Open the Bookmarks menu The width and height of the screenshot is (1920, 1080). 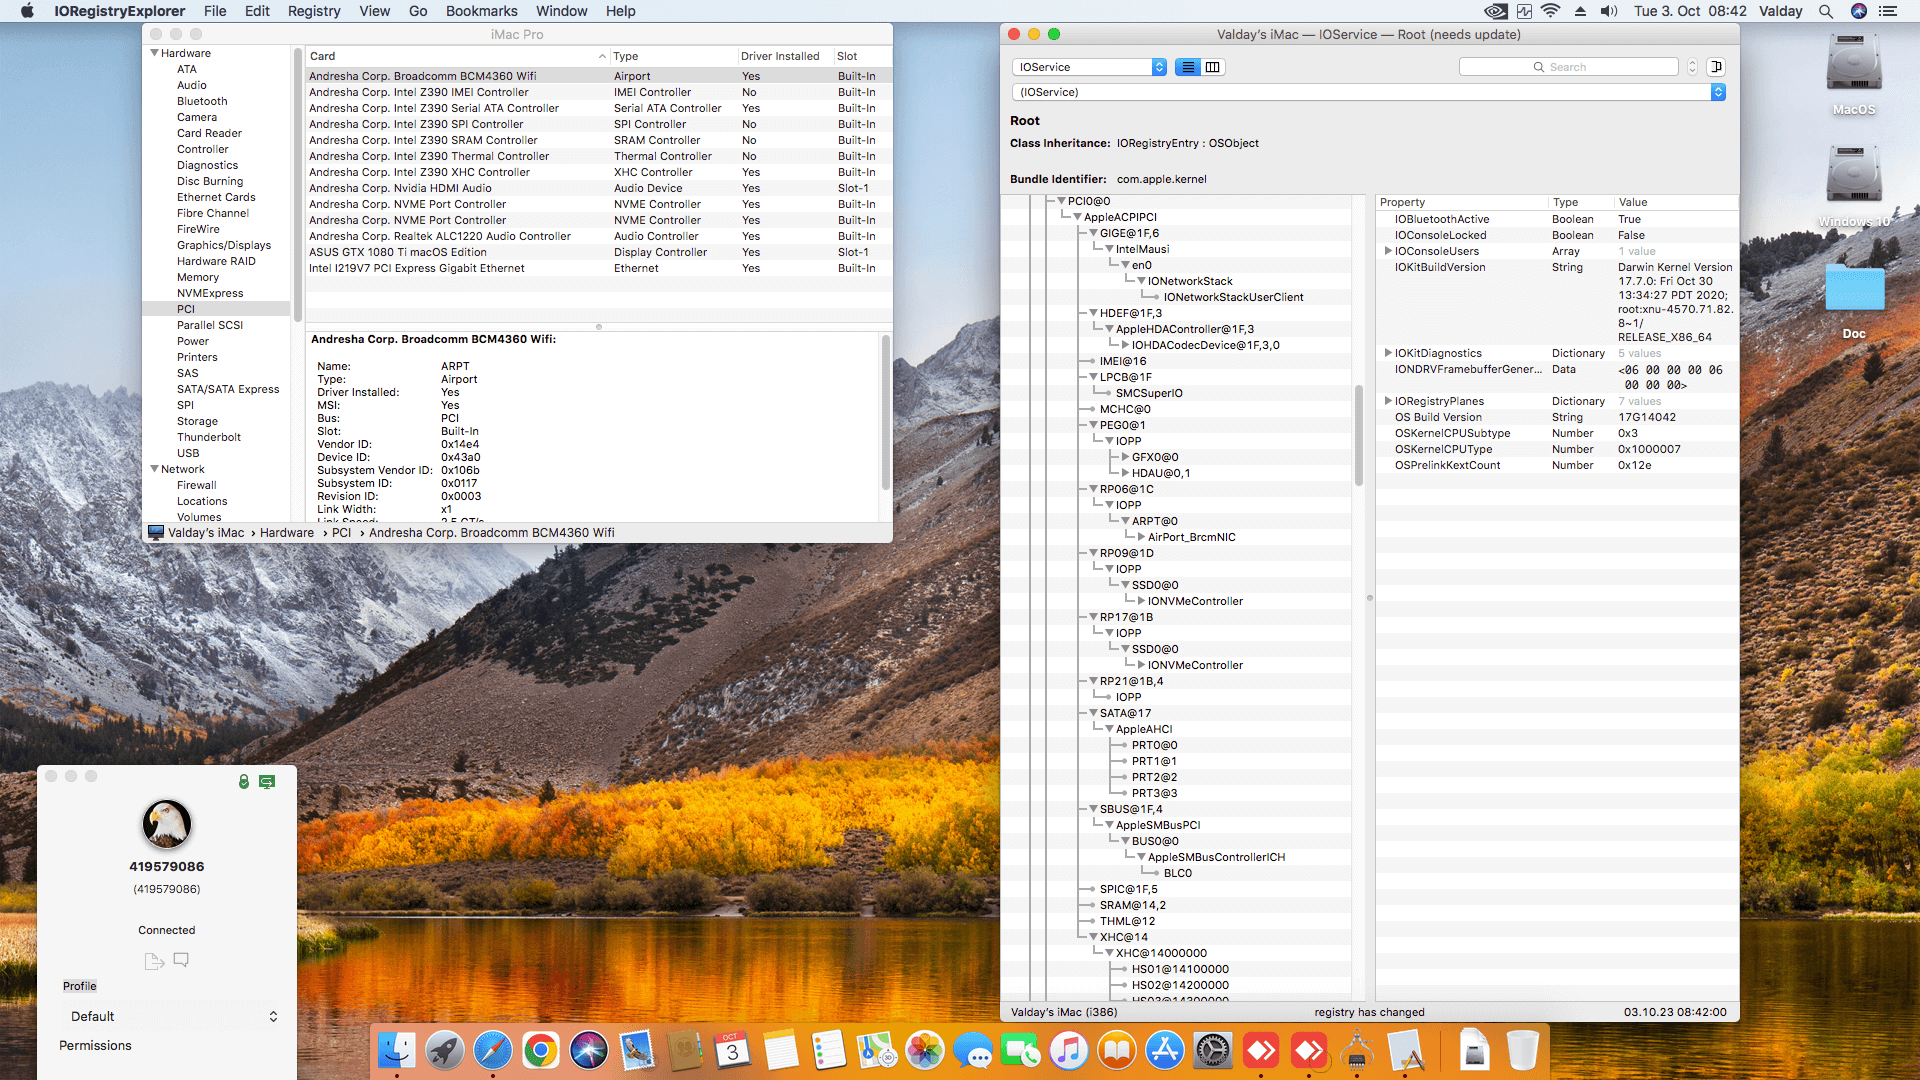(481, 11)
